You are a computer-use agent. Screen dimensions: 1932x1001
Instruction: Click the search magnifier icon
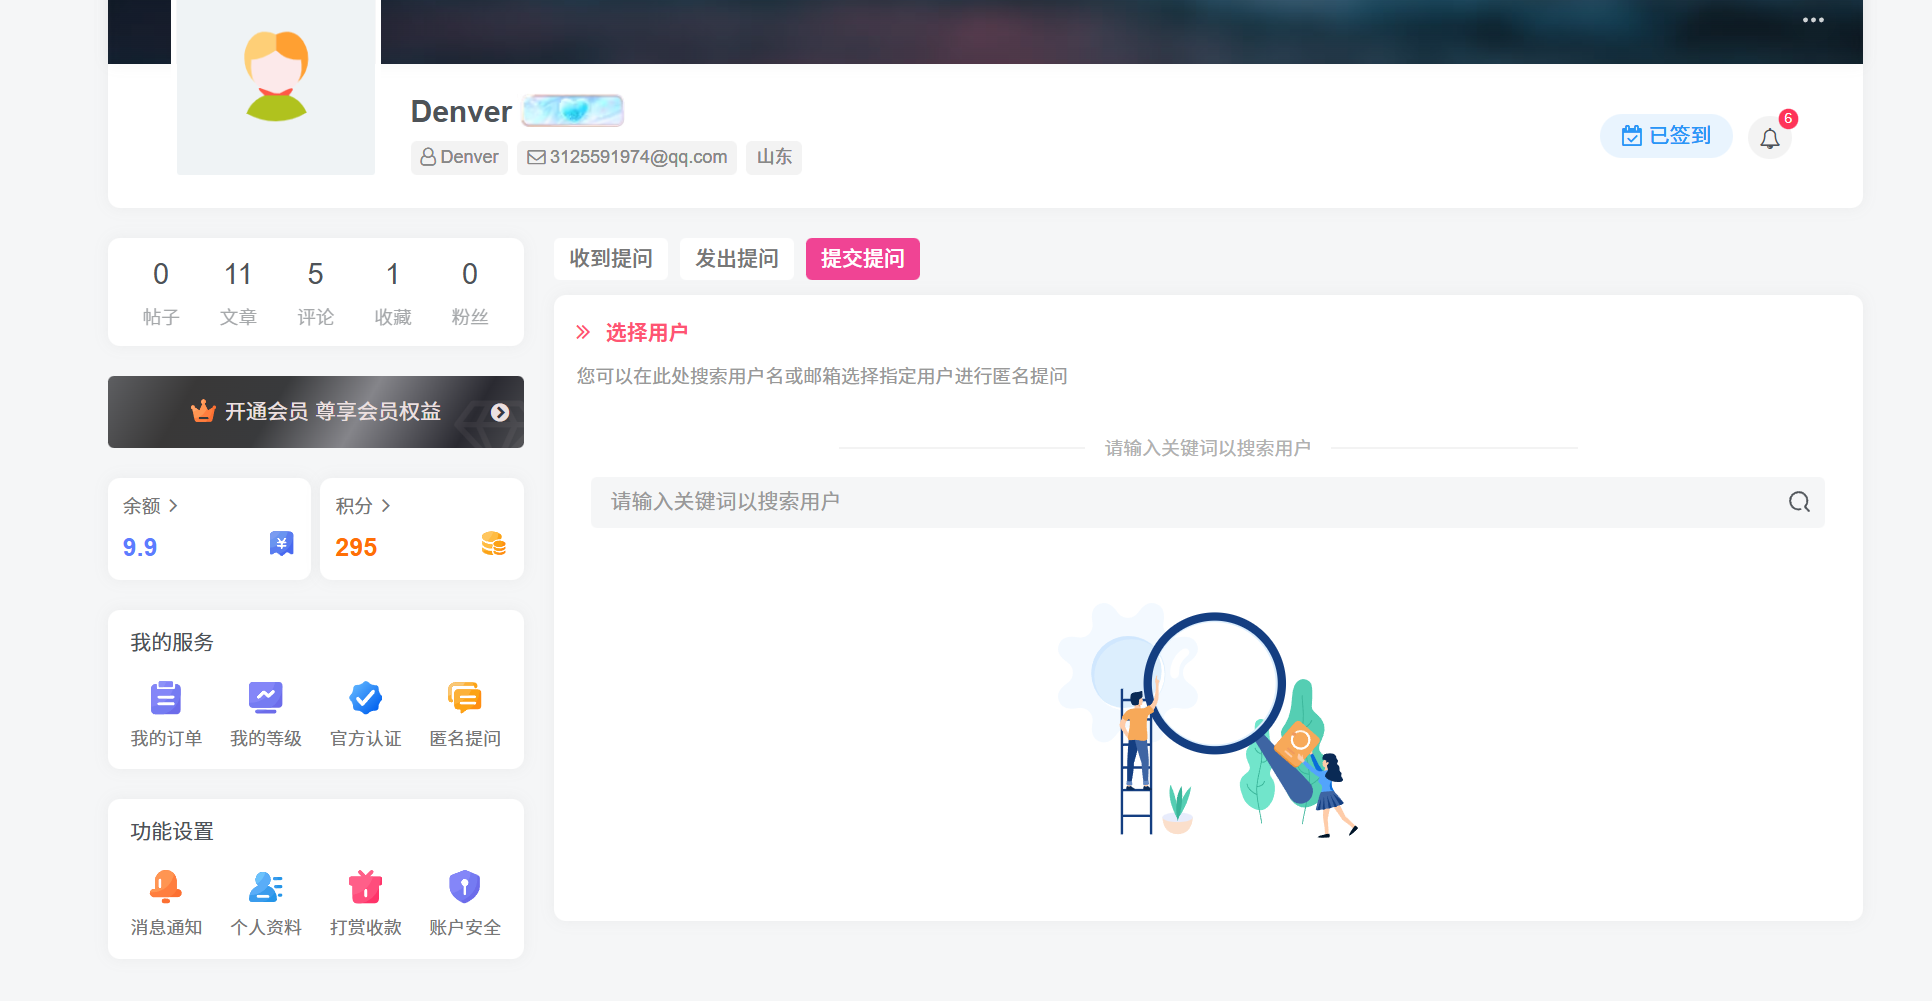pyautogui.click(x=1799, y=502)
